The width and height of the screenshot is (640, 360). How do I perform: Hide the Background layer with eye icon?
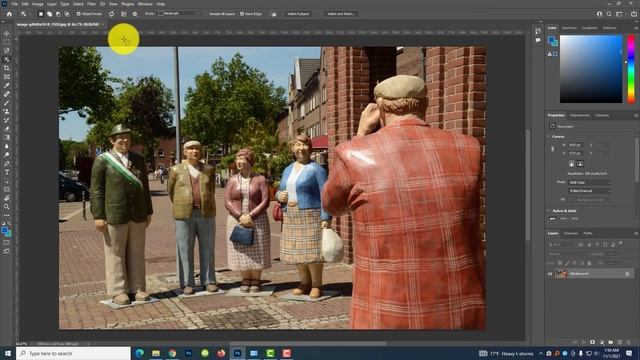click(x=550, y=274)
